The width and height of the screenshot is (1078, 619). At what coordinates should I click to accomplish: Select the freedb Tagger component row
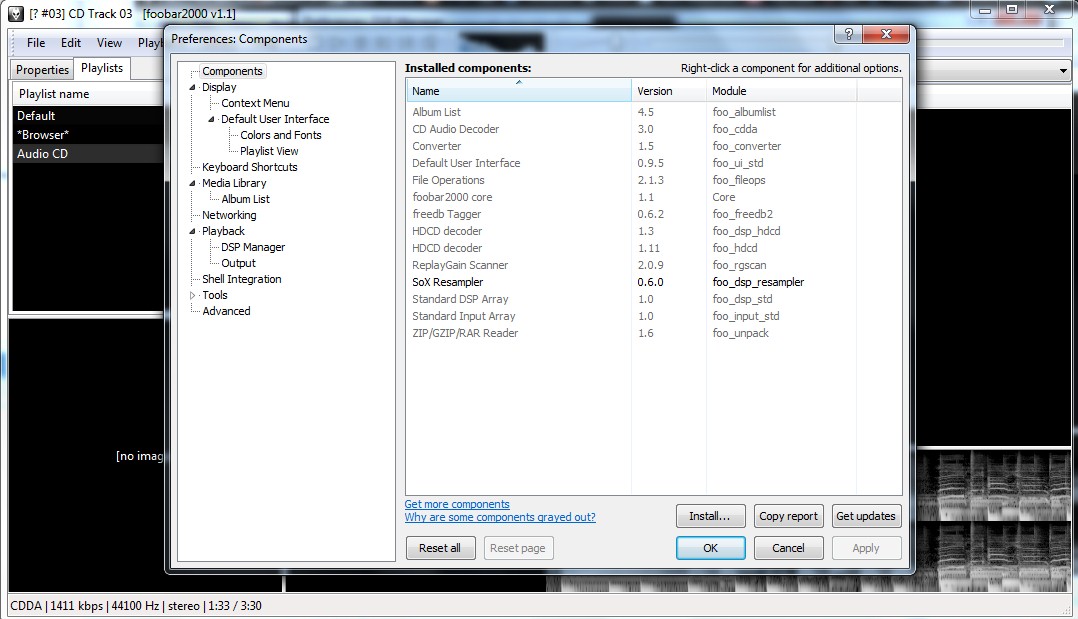653,214
